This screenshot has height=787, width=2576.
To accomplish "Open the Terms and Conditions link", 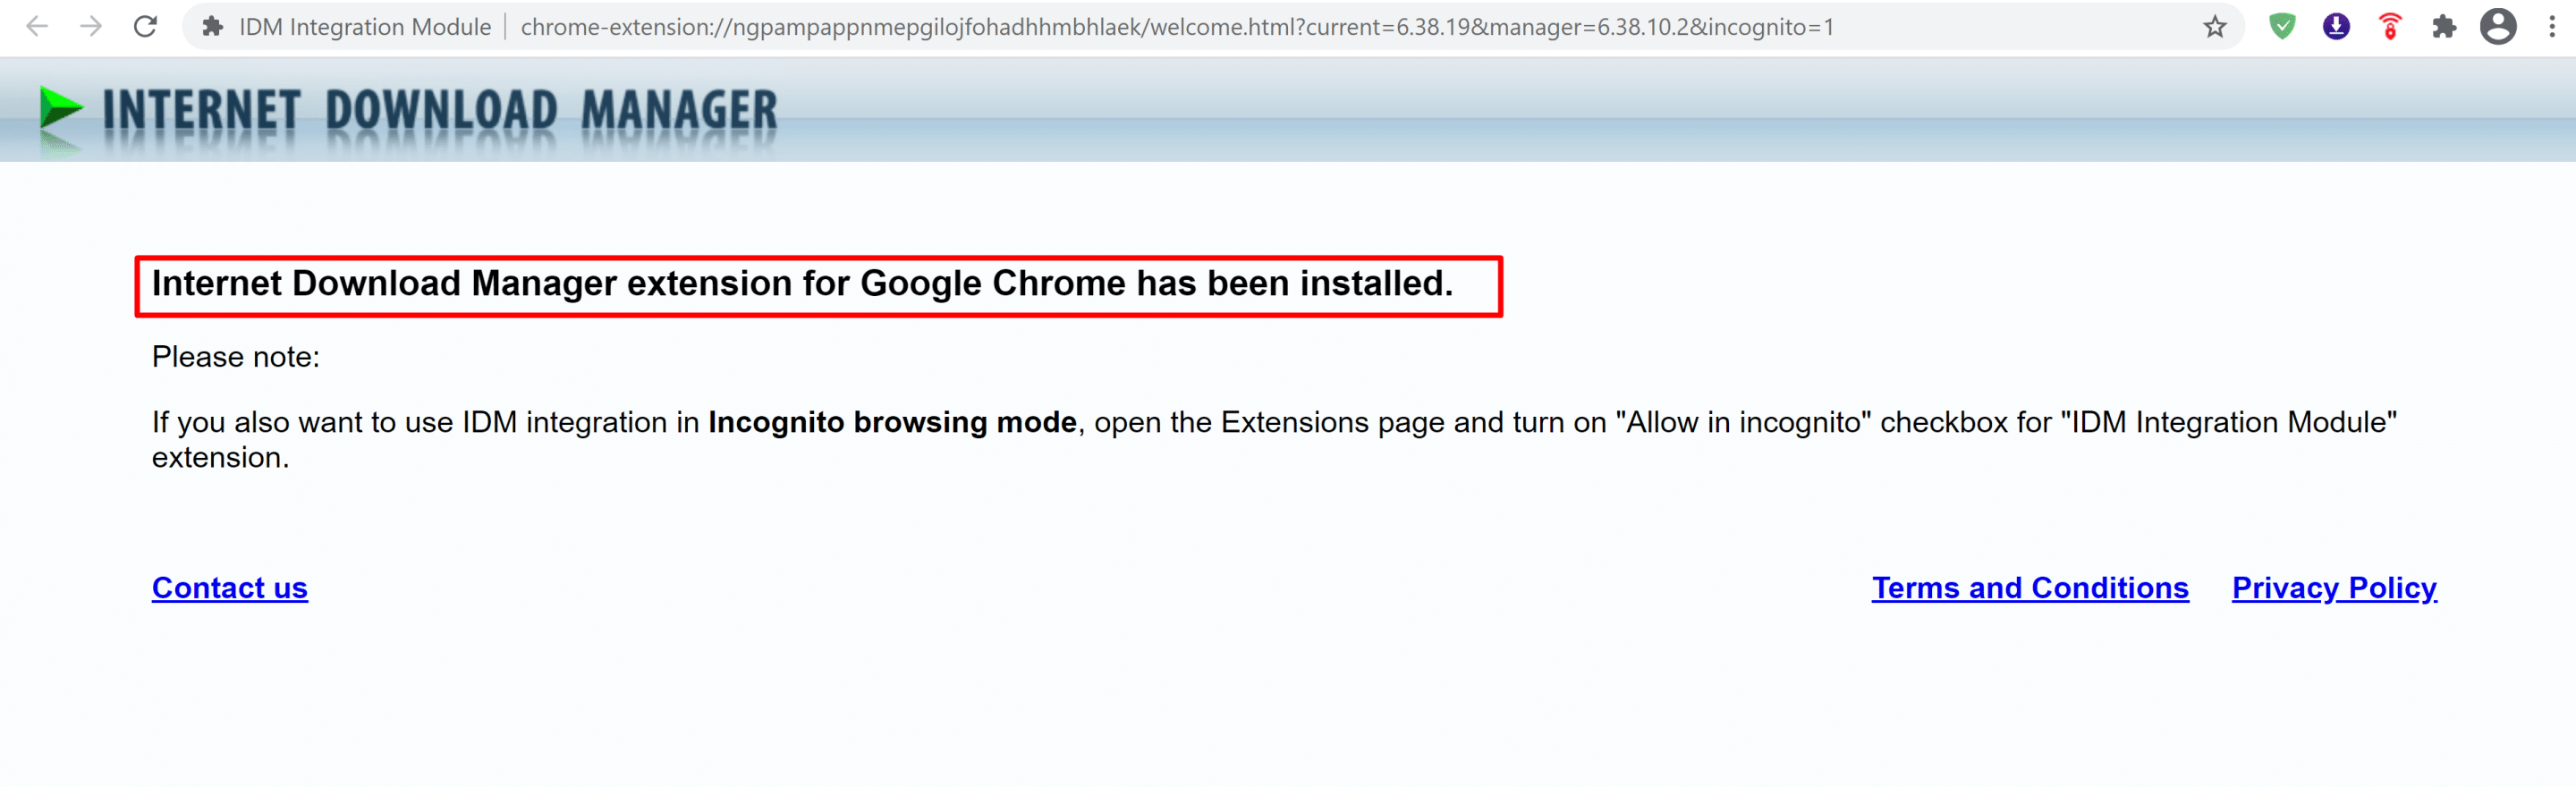I will [2029, 588].
